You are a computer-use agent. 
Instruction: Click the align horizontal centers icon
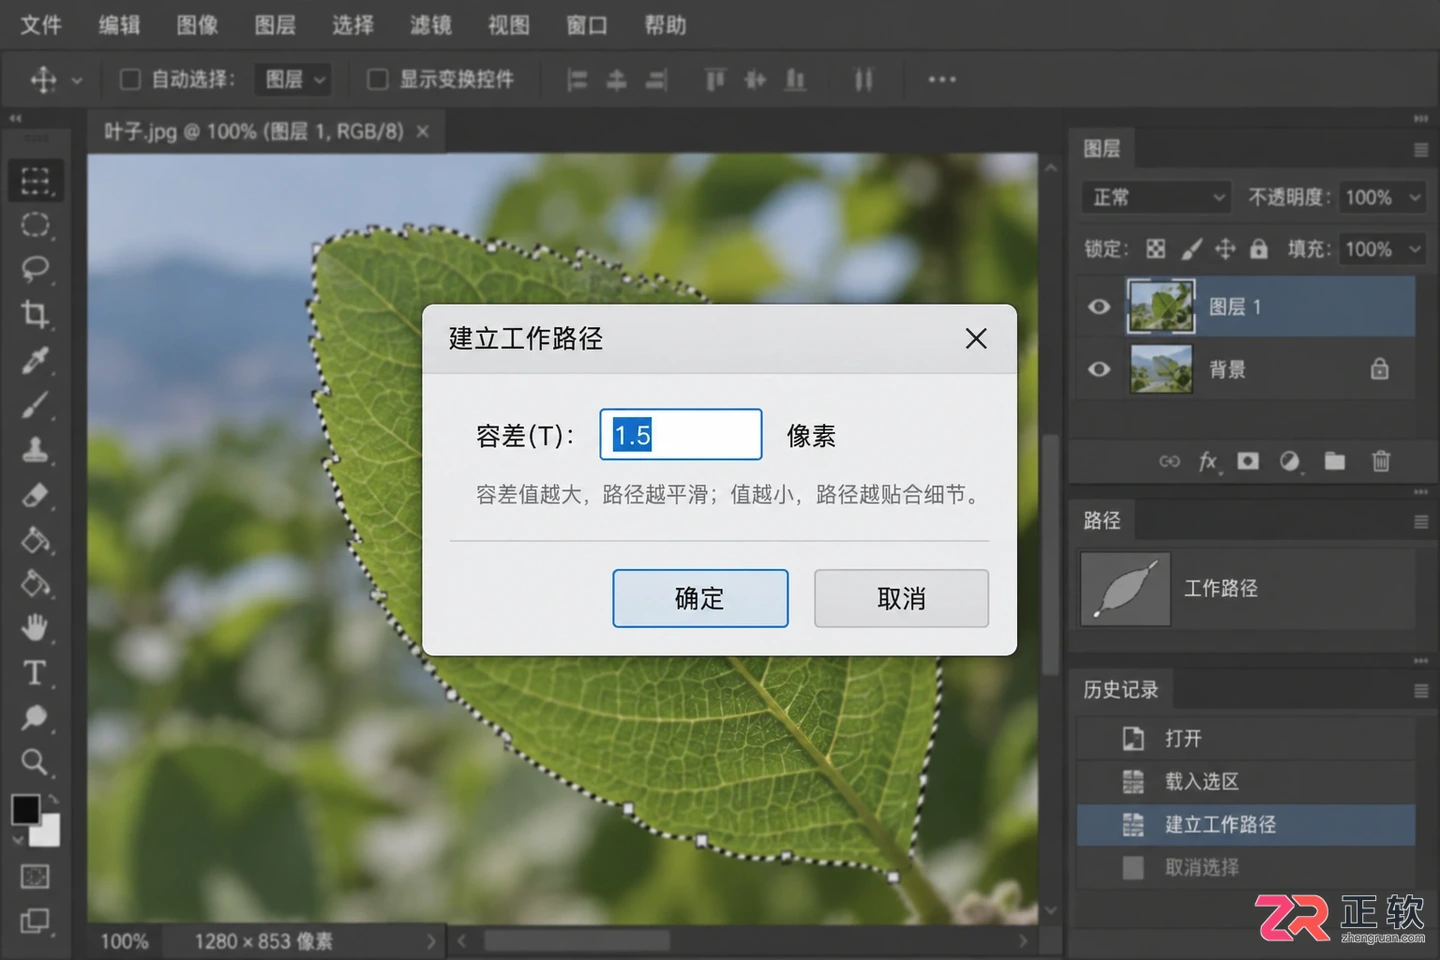point(617,80)
